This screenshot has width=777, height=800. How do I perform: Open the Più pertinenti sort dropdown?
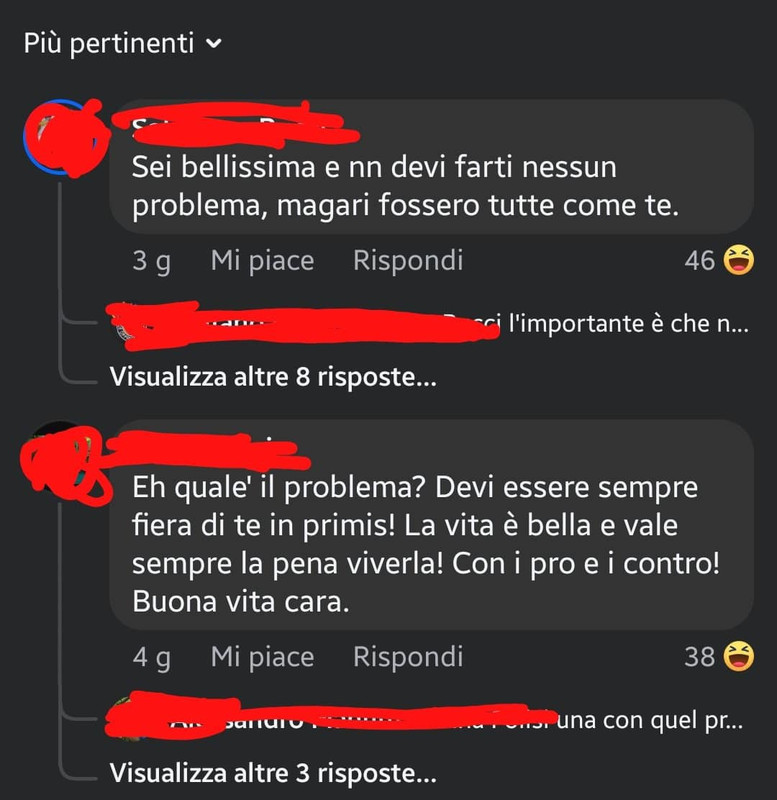click(x=122, y=43)
